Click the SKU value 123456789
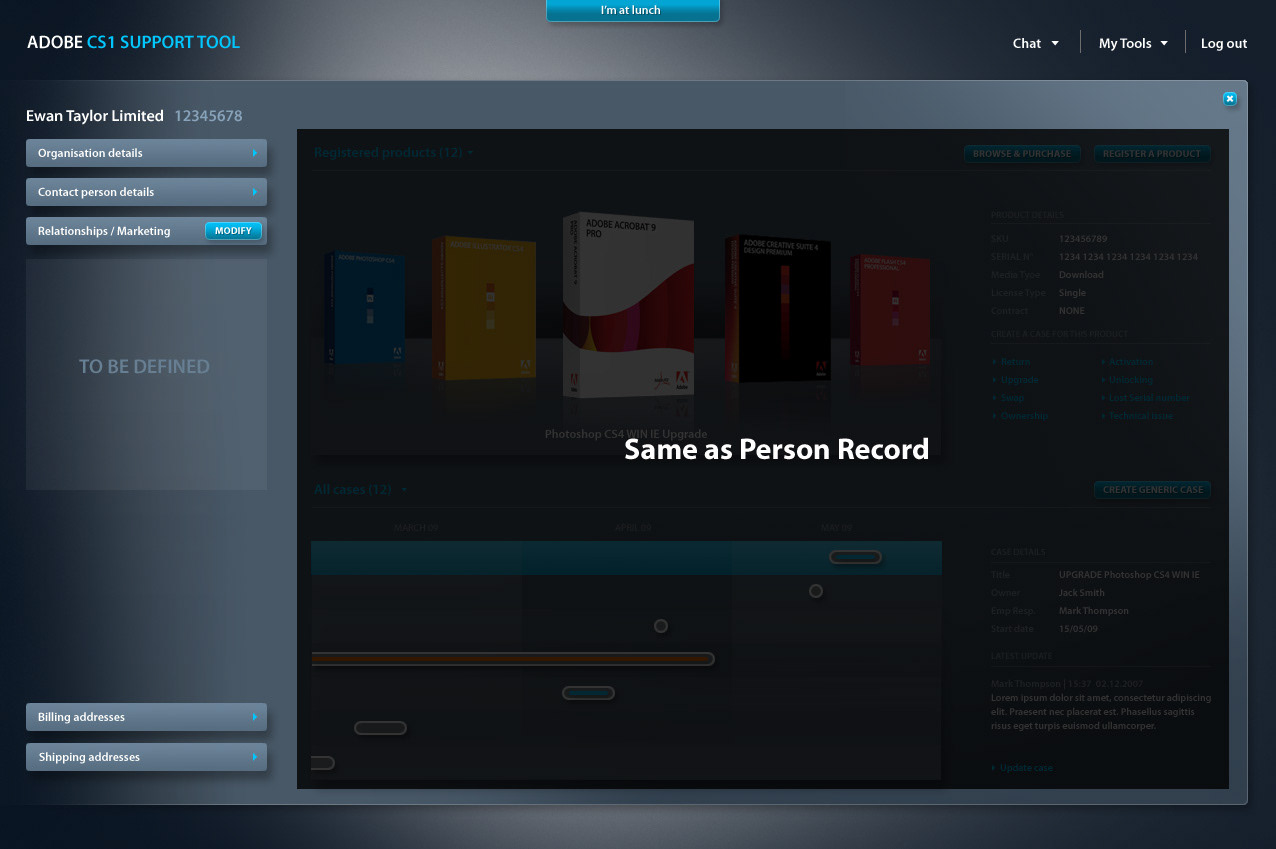The image size is (1276, 849). point(1083,239)
